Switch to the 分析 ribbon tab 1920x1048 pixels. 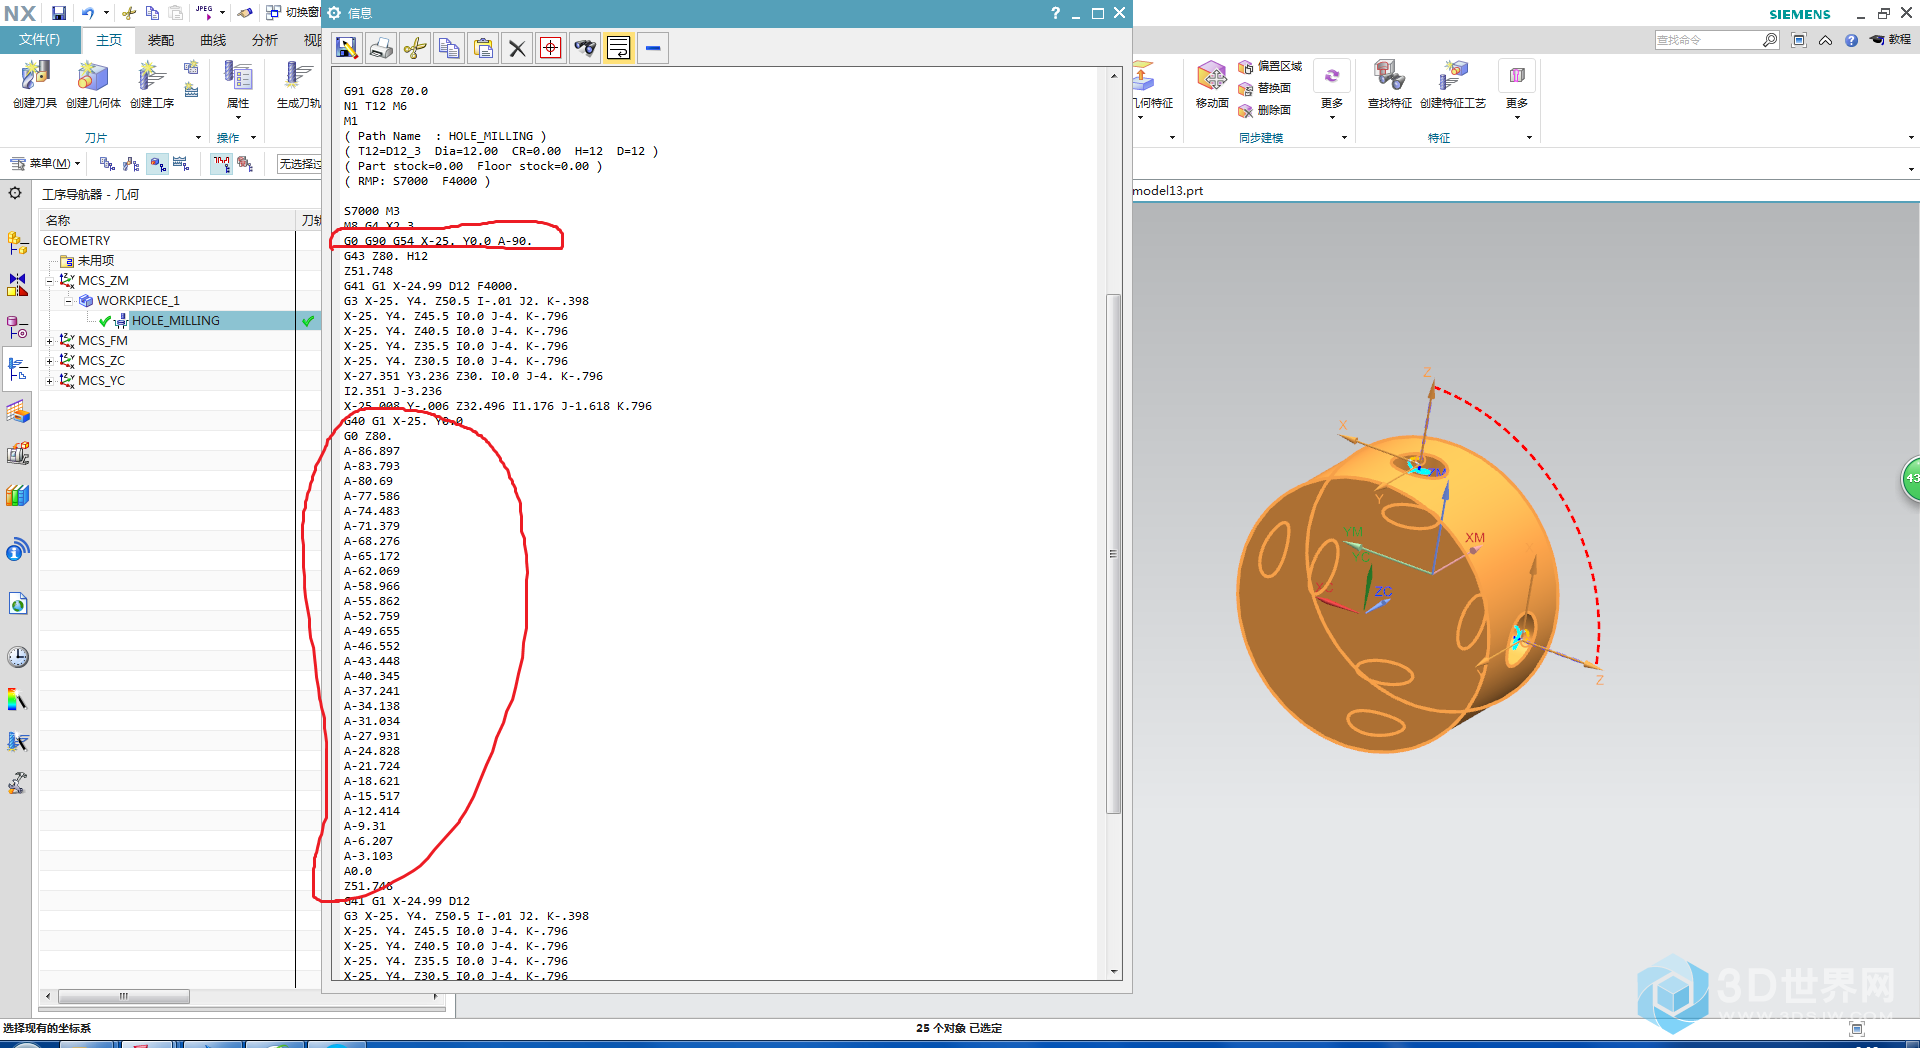click(x=265, y=40)
